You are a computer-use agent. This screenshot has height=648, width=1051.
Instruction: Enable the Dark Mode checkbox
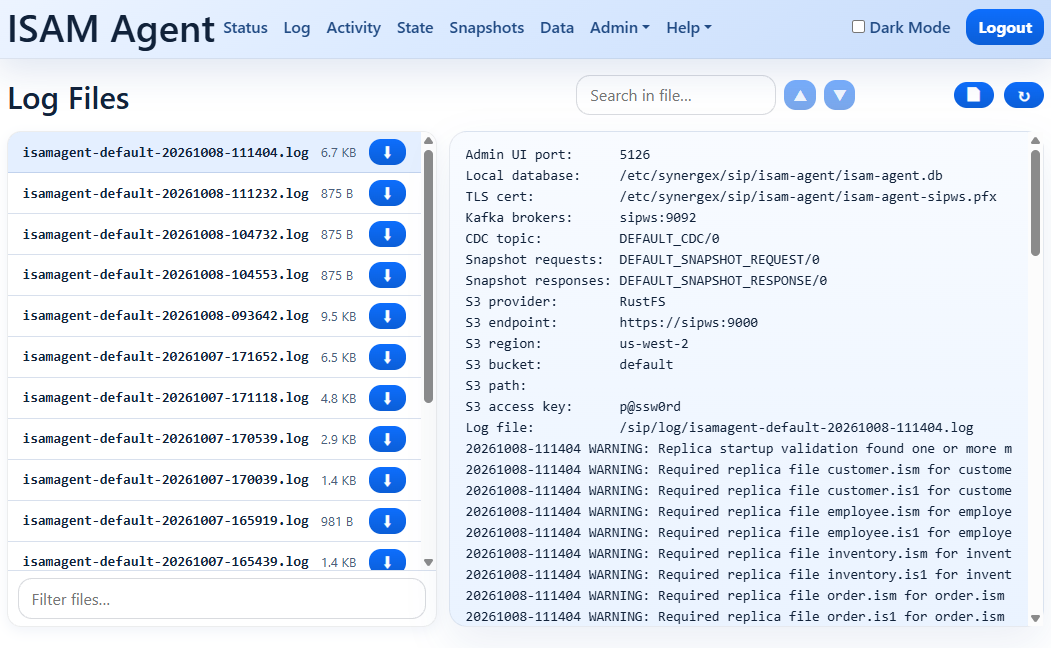pyautogui.click(x=858, y=27)
